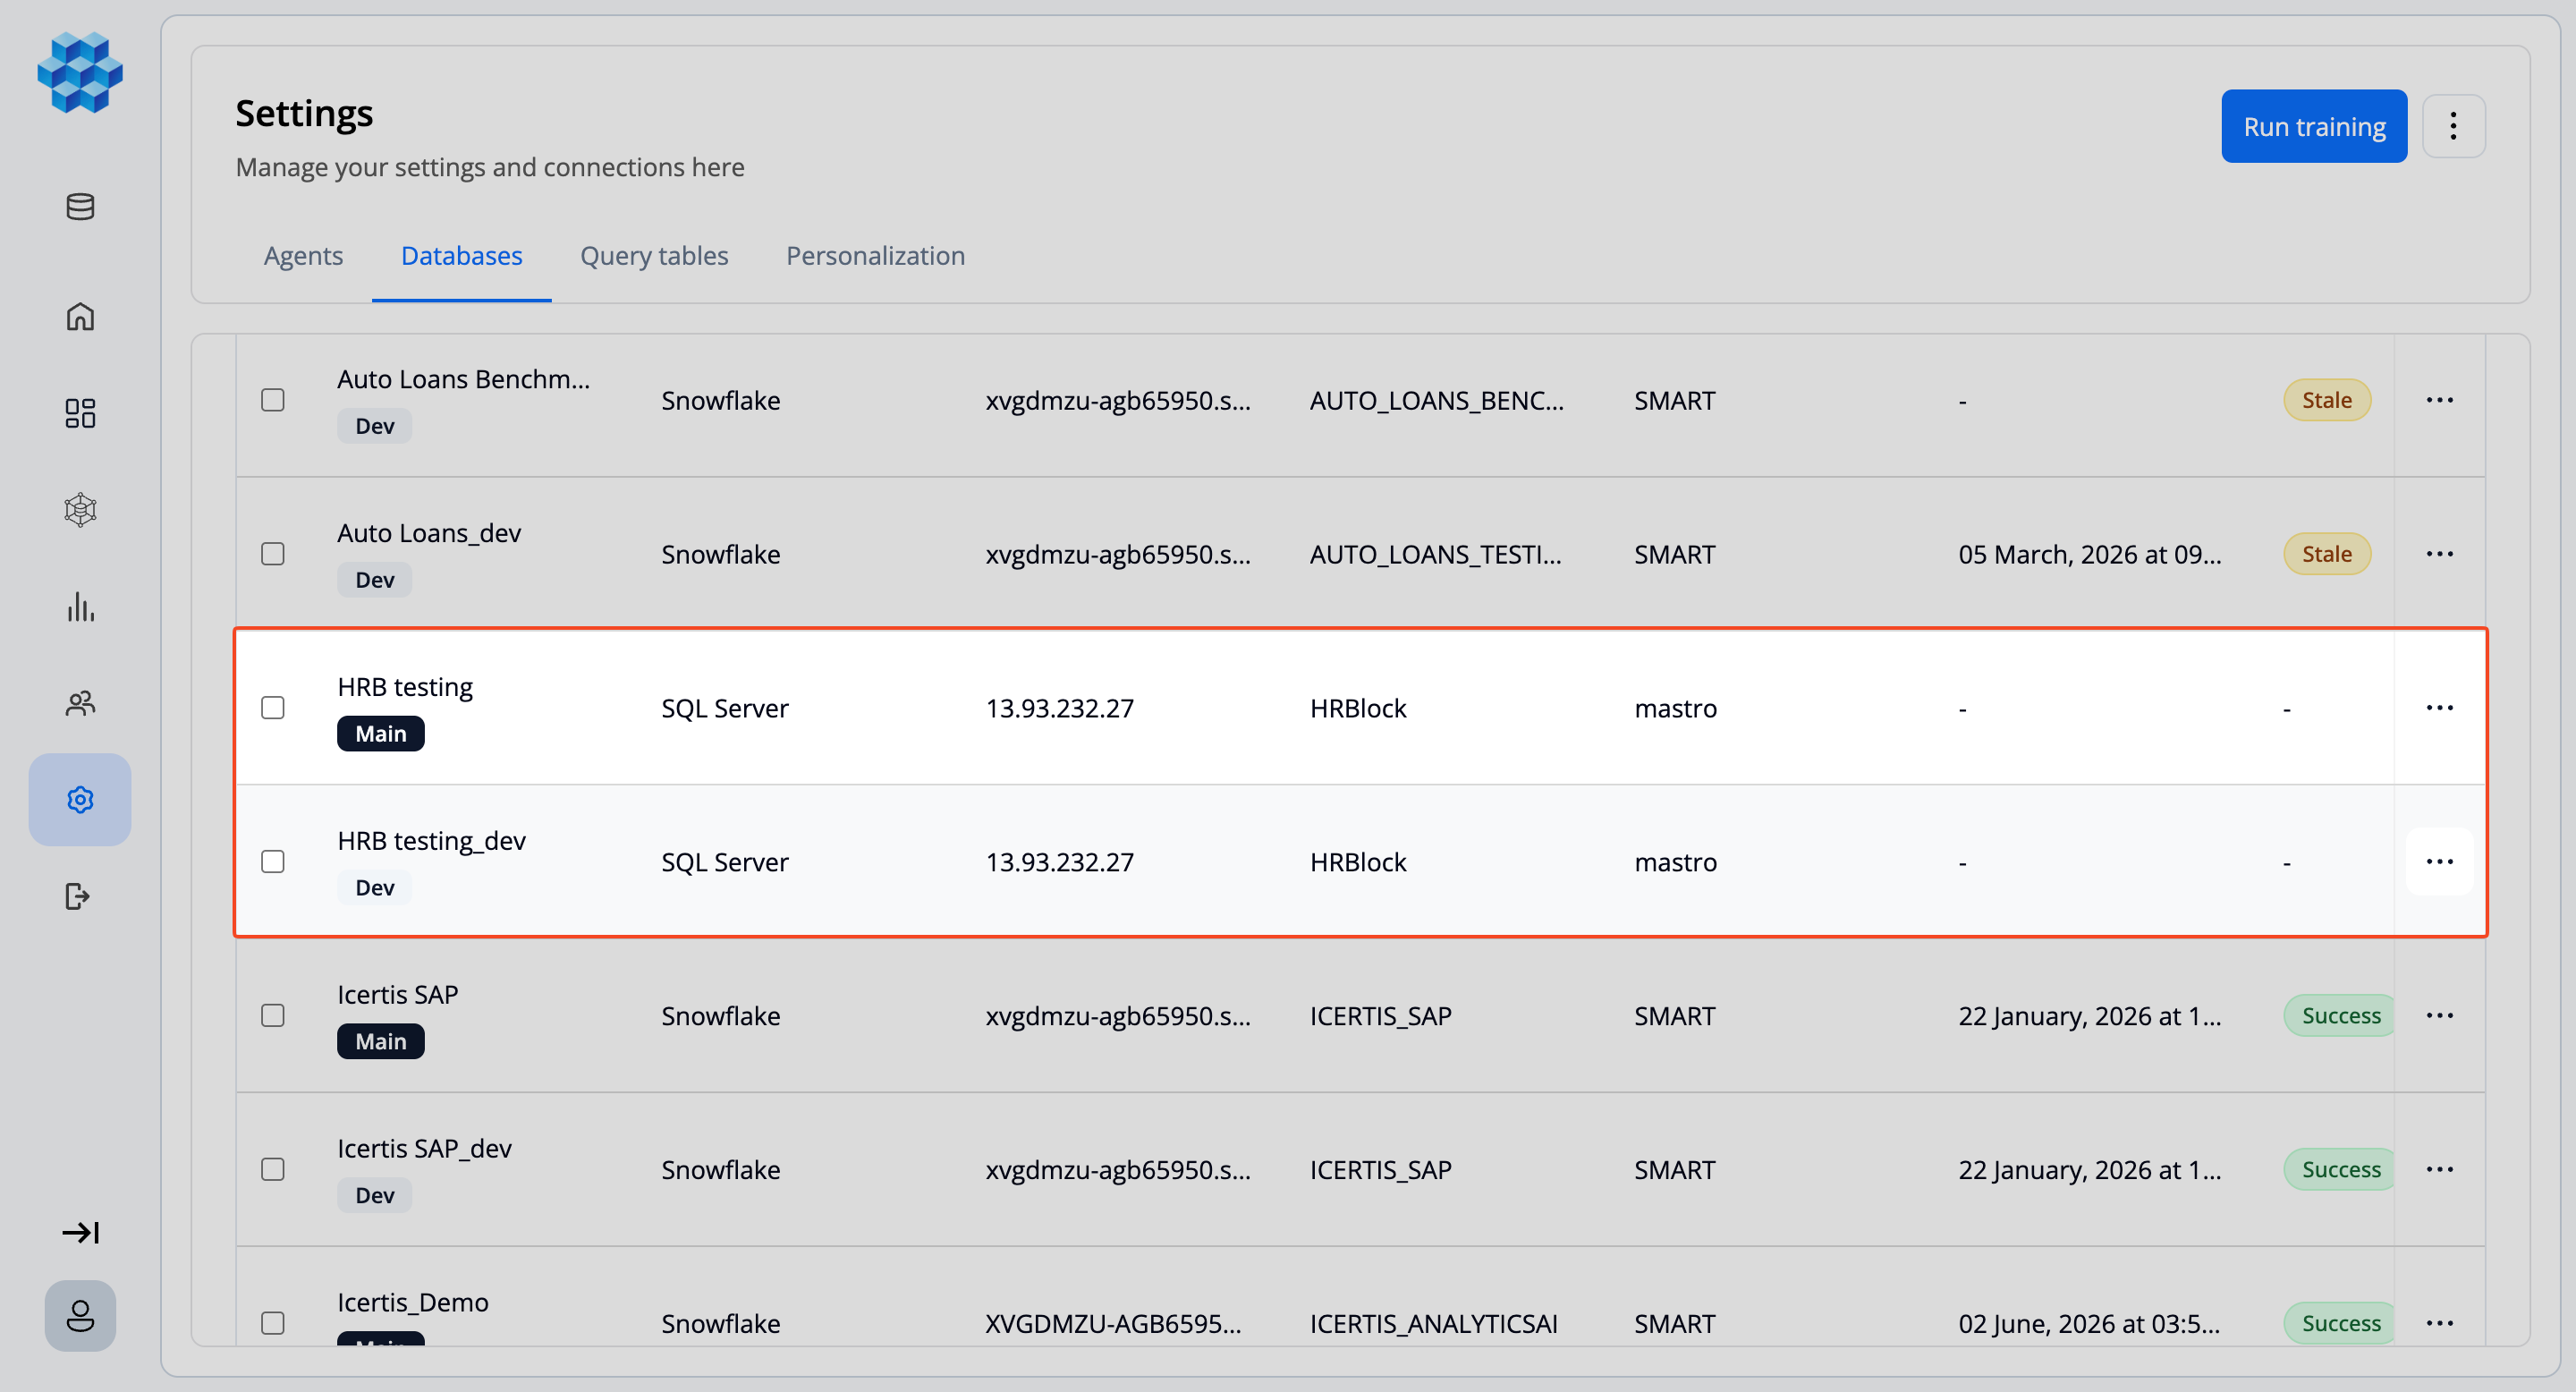Click Snowflake in the Icertis SAP_dev row

pos(721,1170)
